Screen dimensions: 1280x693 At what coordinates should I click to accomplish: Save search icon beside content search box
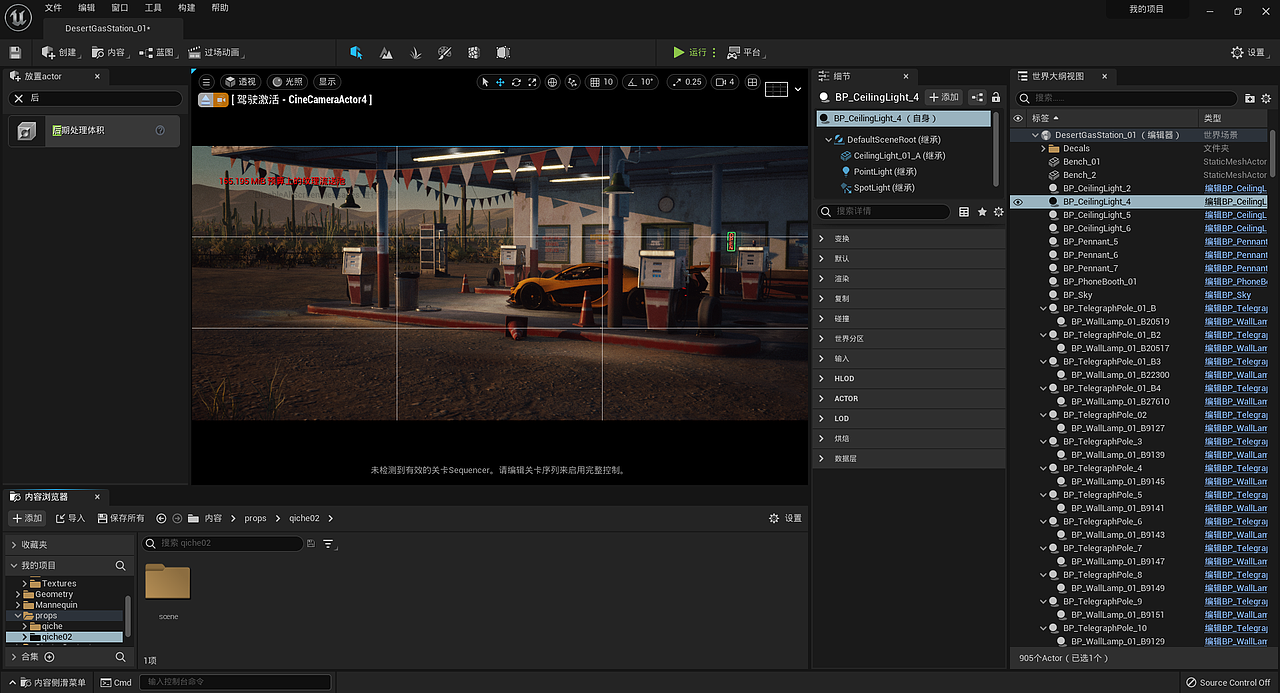pyautogui.click(x=311, y=544)
